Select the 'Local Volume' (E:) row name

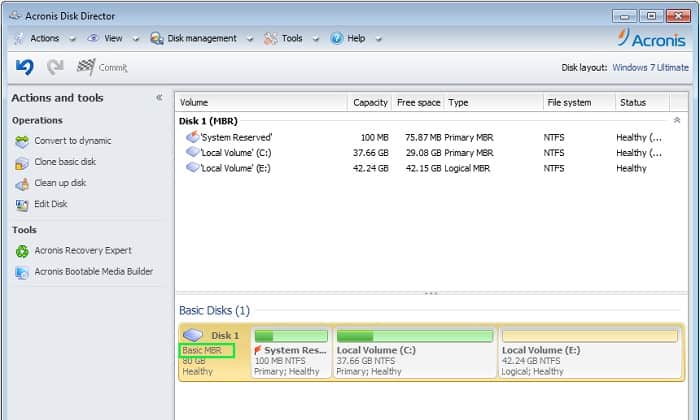coord(236,168)
